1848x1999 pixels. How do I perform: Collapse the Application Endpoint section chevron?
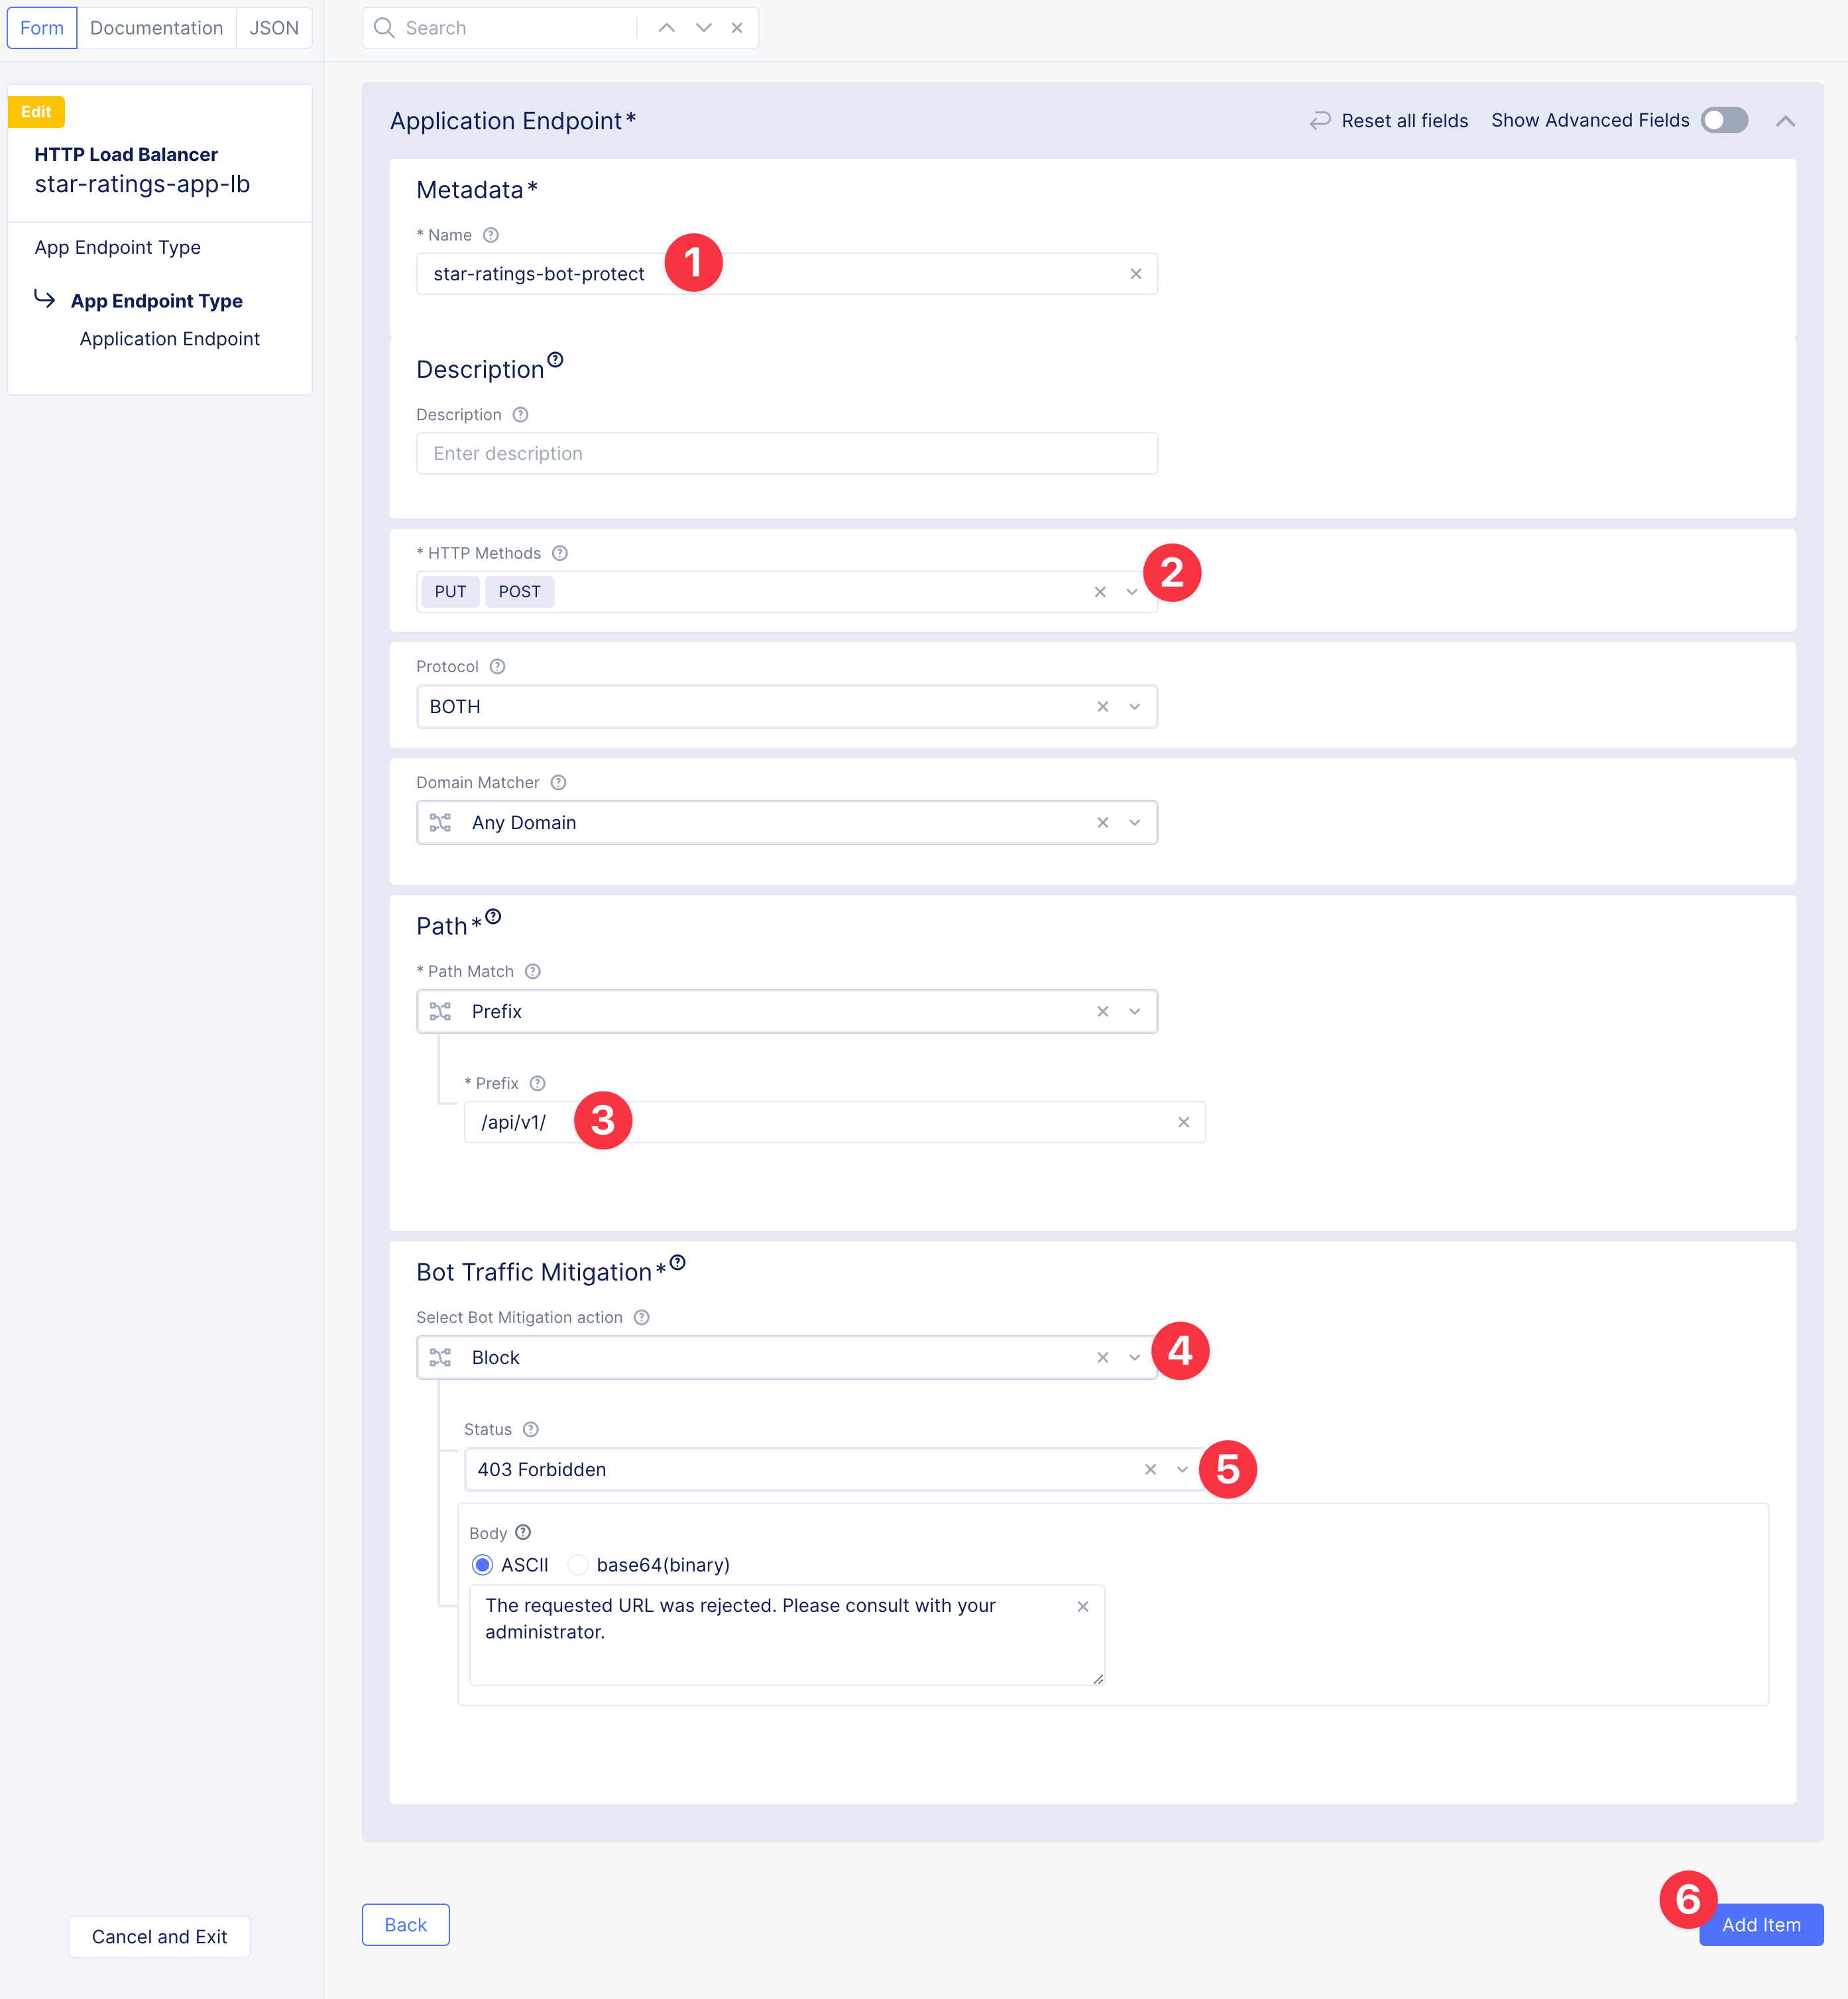1785,121
